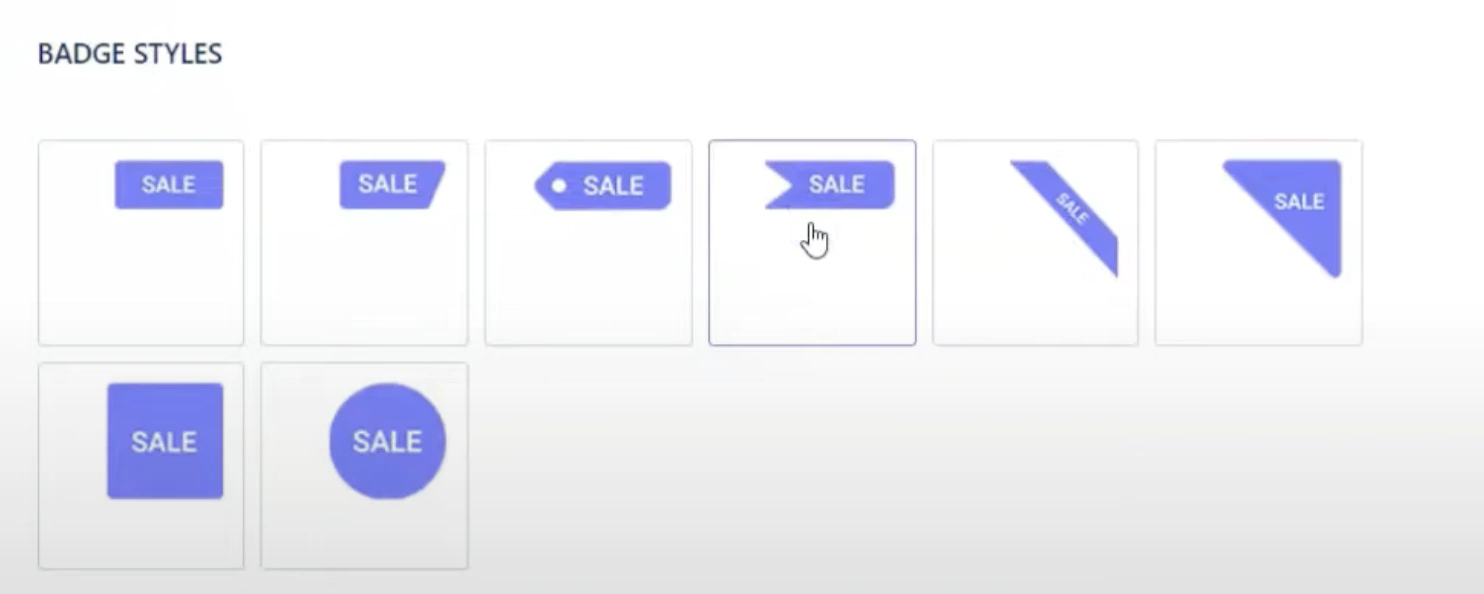
Task: Pick the price tag SALE badge
Action: pos(603,186)
